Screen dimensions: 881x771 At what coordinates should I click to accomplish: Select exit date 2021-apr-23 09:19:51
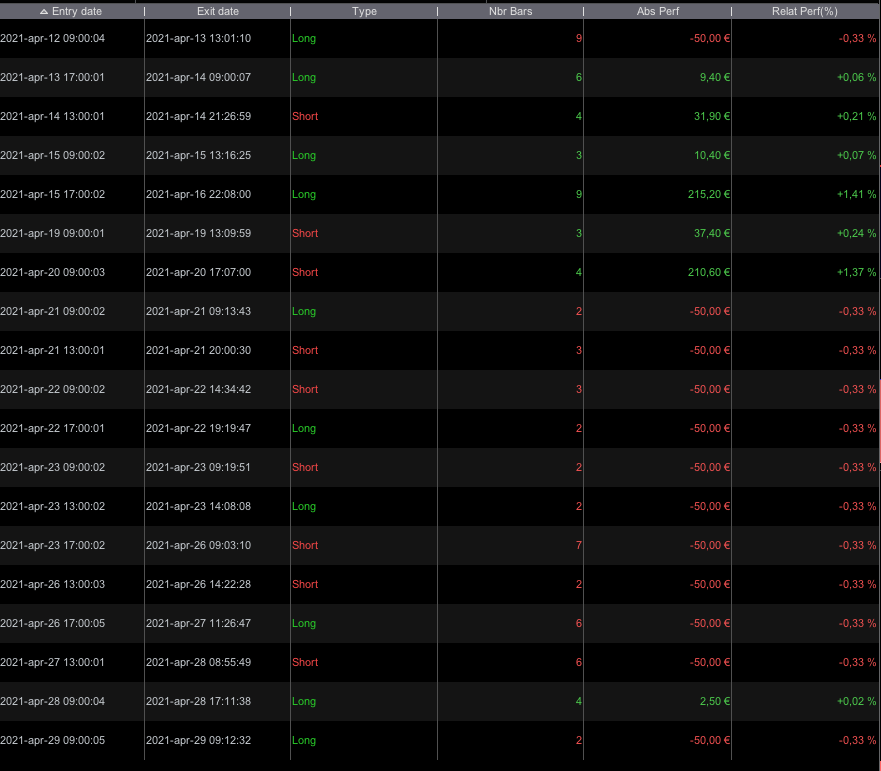click(198, 468)
